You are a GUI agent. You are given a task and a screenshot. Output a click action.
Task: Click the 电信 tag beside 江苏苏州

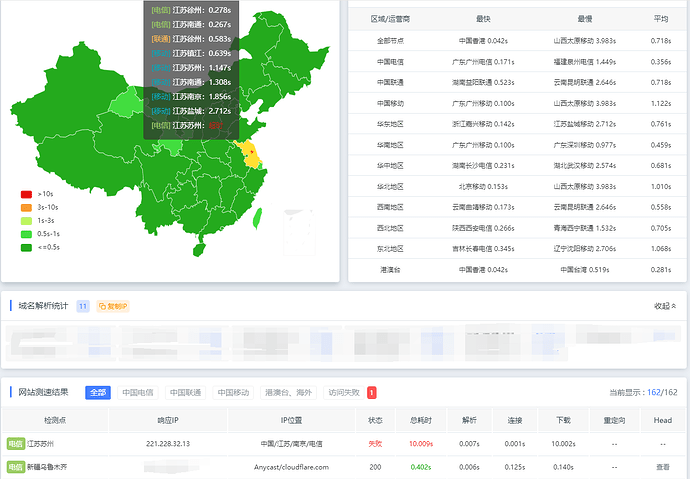16,444
